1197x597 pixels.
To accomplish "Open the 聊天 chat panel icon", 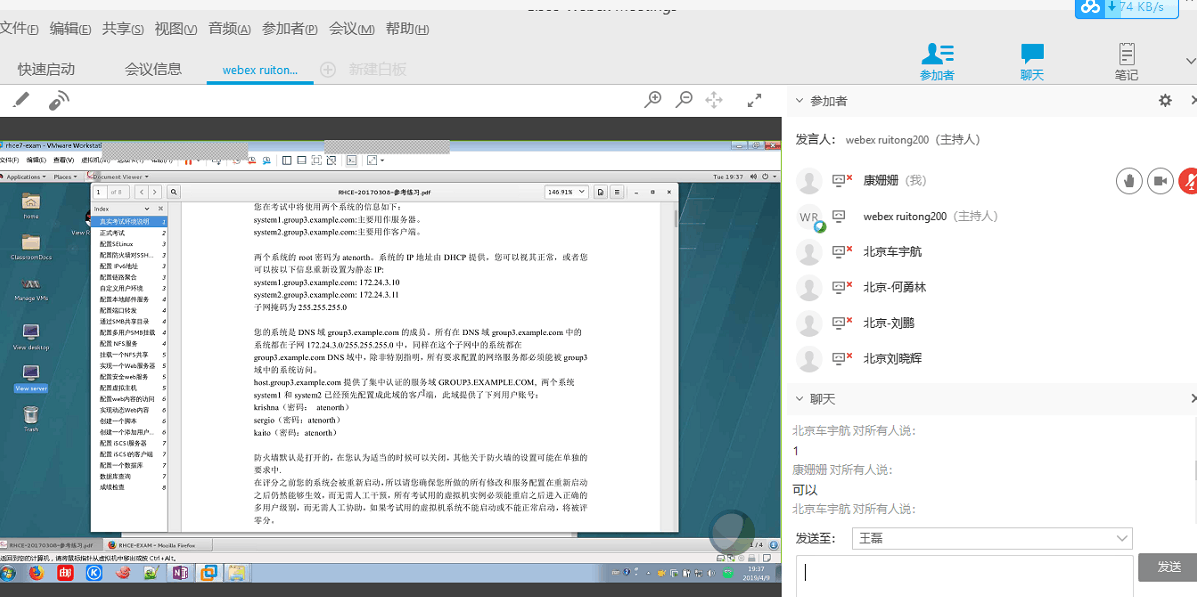I will point(1032,62).
